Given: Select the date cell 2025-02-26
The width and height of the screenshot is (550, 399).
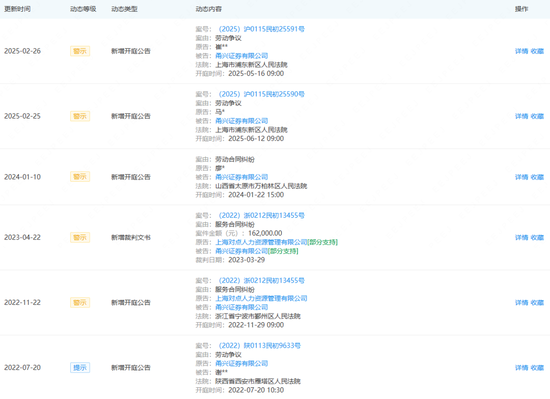Looking at the screenshot, I should [x=22, y=51].
